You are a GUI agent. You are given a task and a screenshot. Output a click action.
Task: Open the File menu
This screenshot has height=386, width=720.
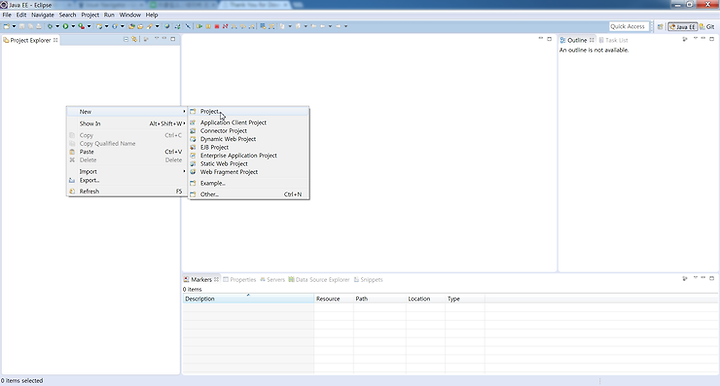tap(7, 15)
